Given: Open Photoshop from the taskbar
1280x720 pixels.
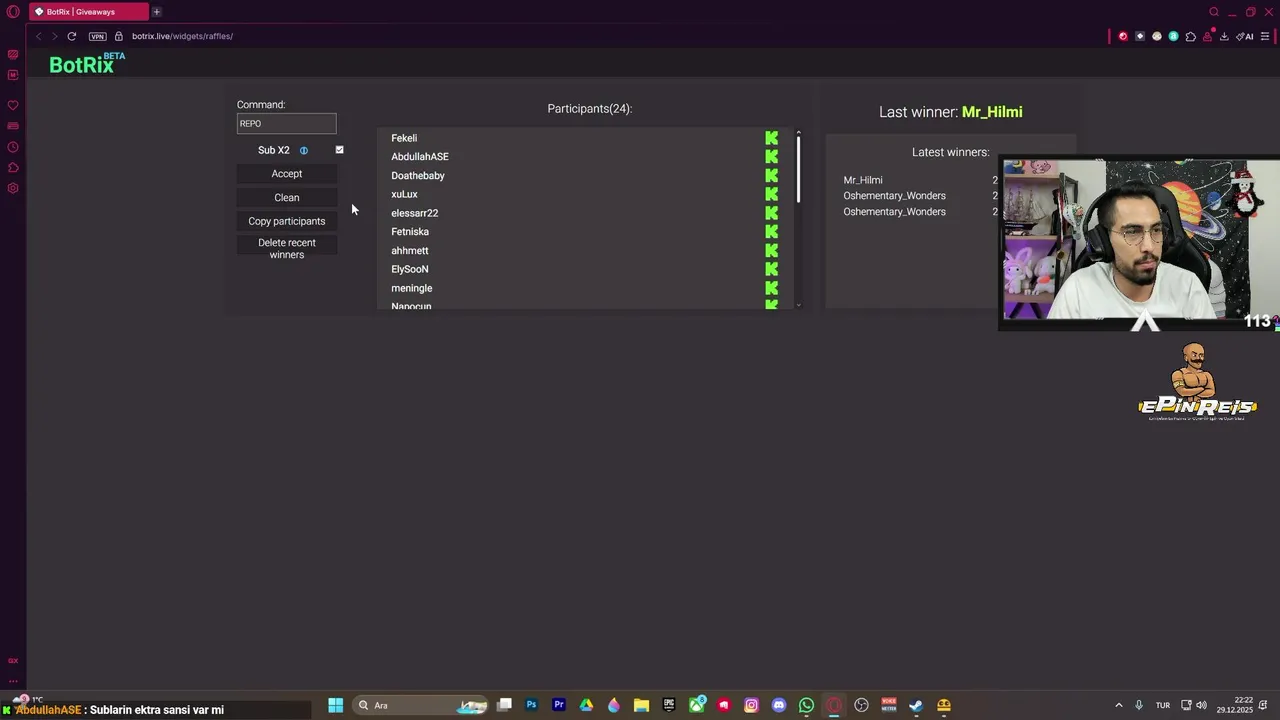Looking at the screenshot, I should 531,705.
